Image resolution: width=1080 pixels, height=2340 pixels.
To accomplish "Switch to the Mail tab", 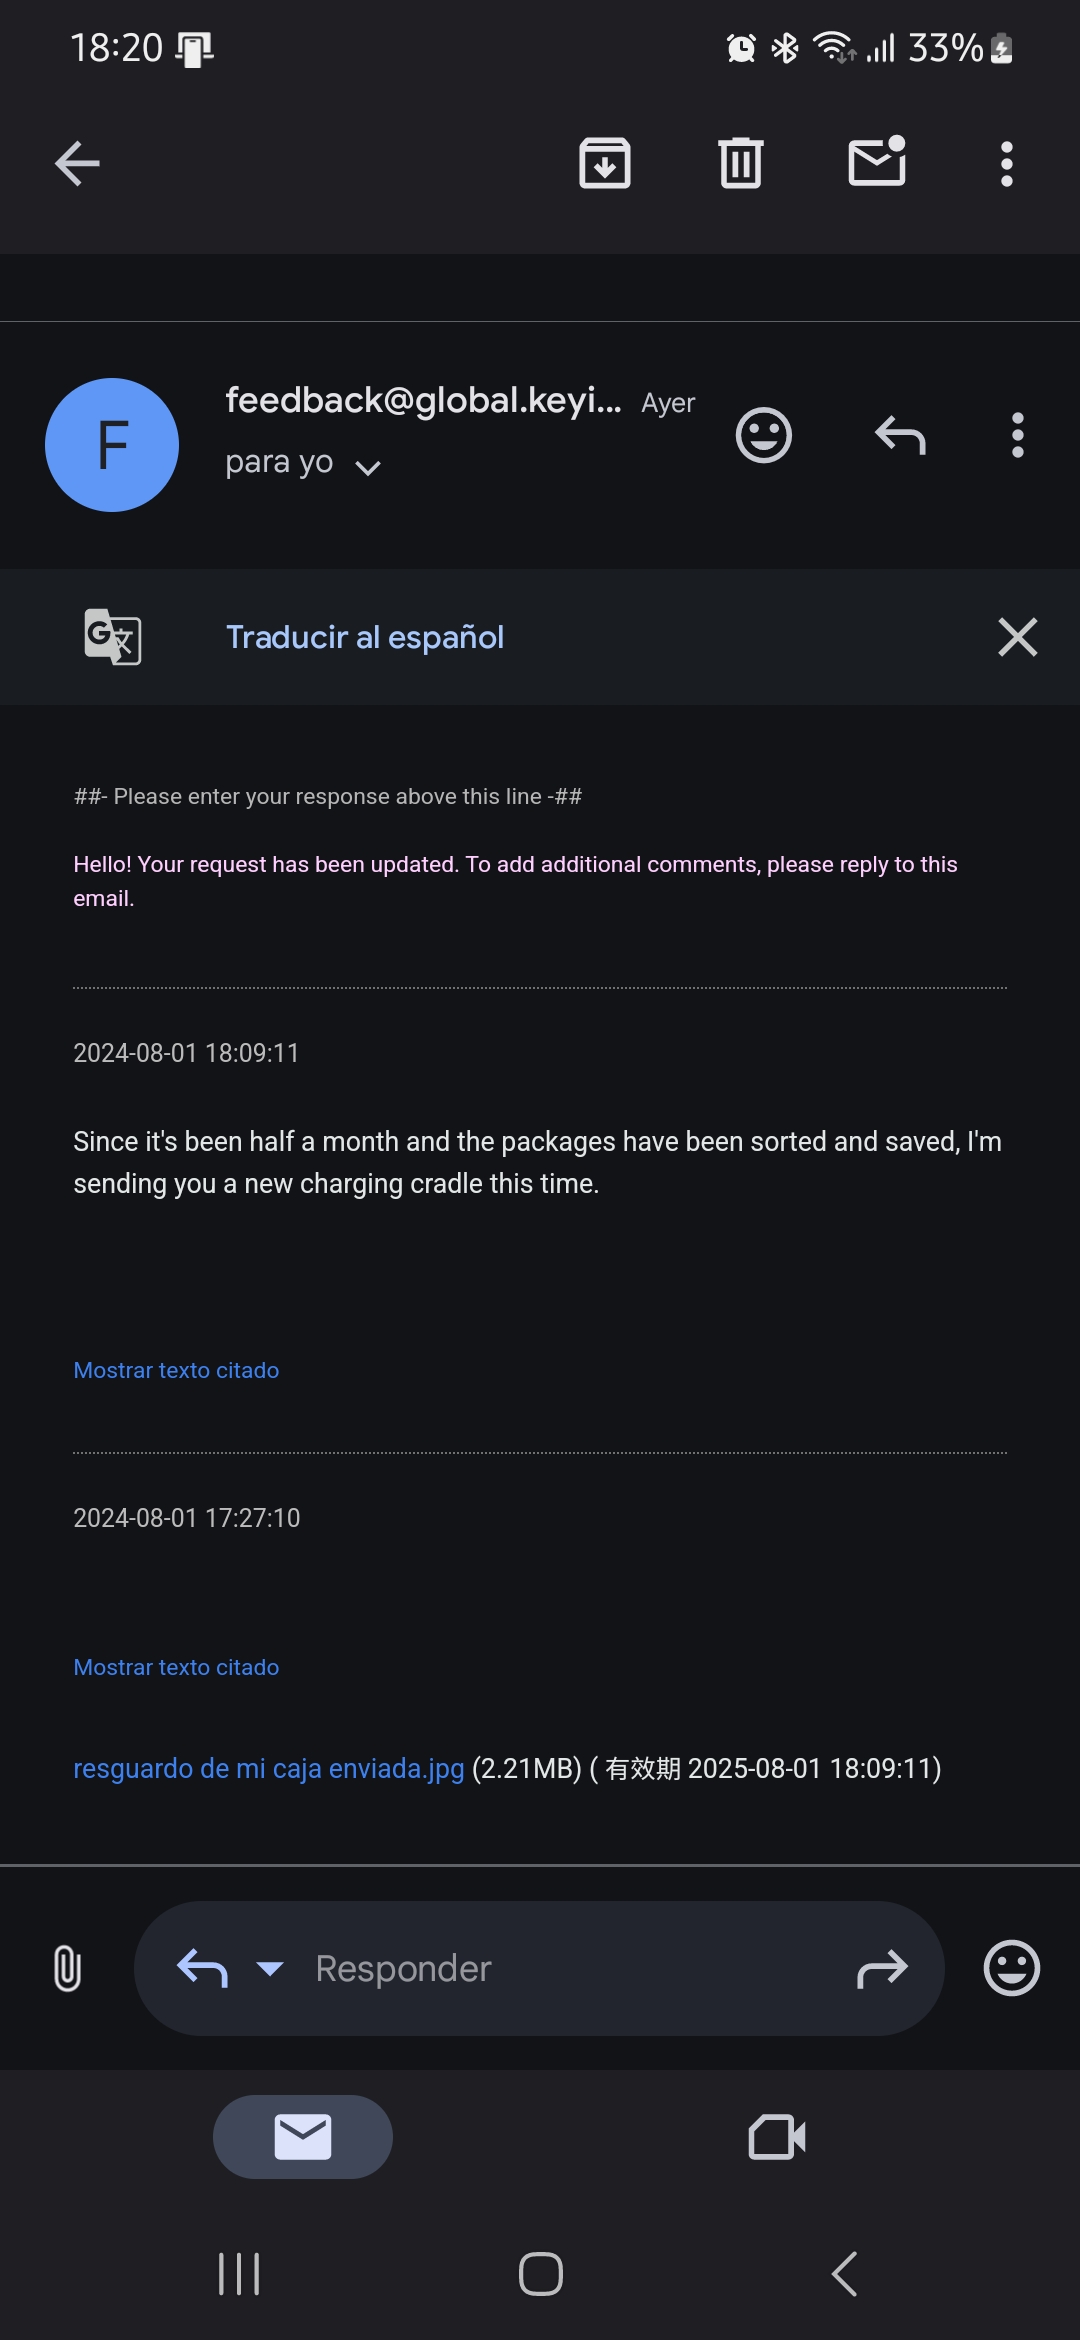I will point(302,2136).
